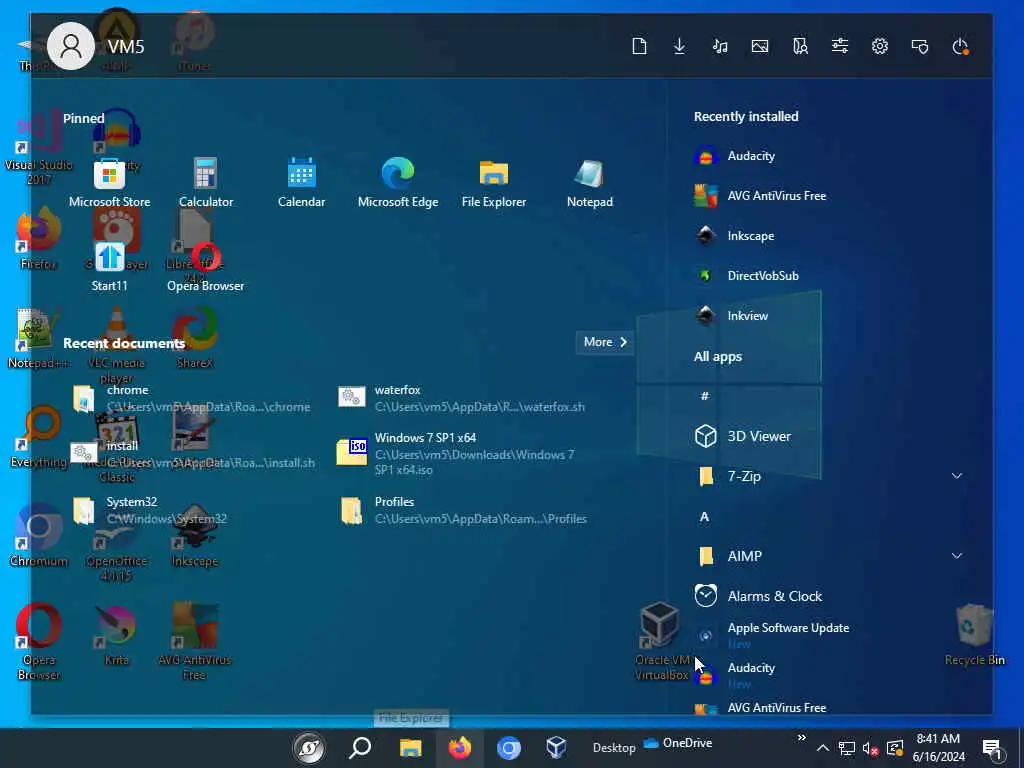1024x768 pixels.
Task: Click OneDrive on the taskbar
Action: (x=678, y=743)
